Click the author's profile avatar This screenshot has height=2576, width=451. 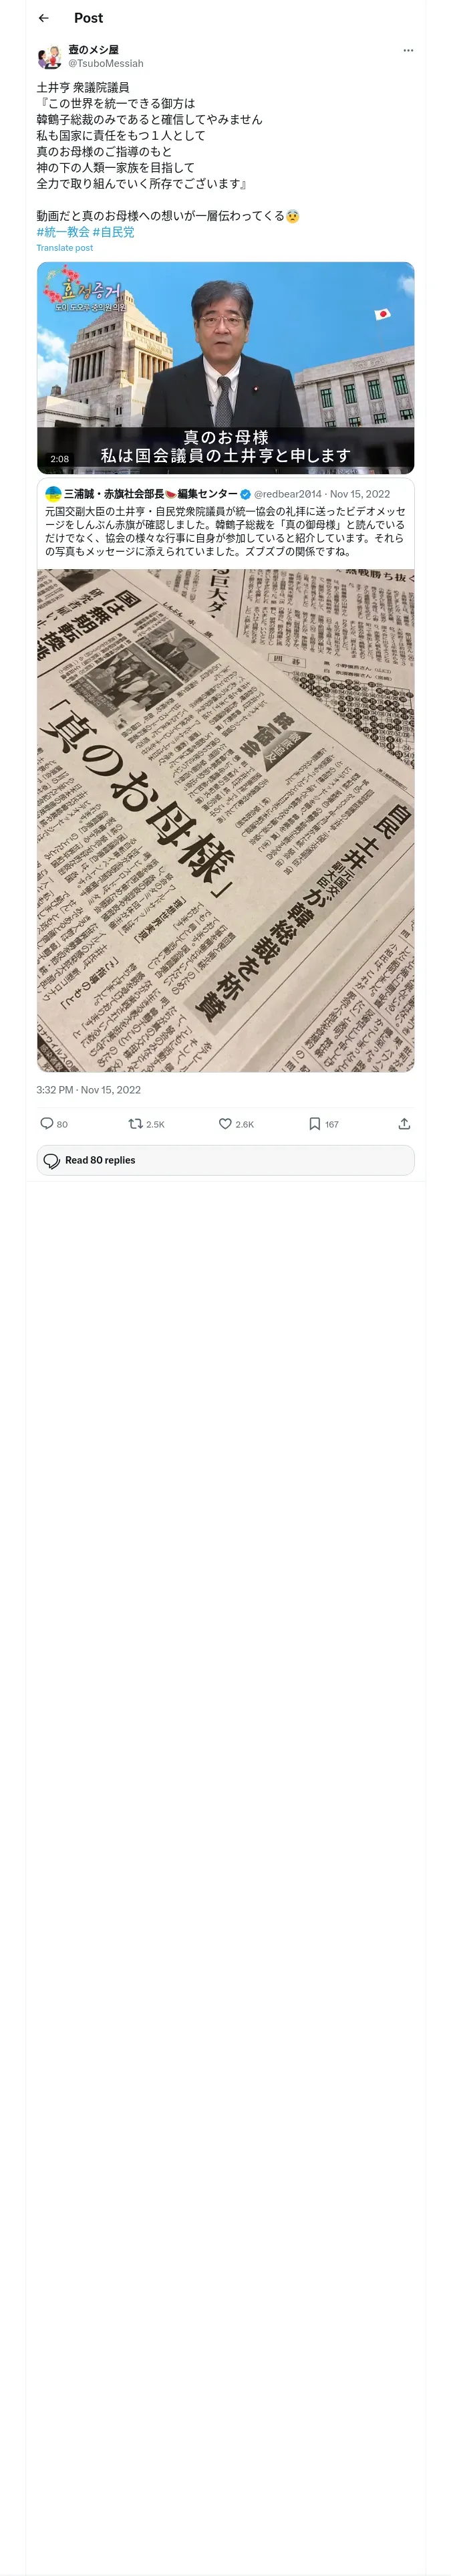[x=49, y=57]
